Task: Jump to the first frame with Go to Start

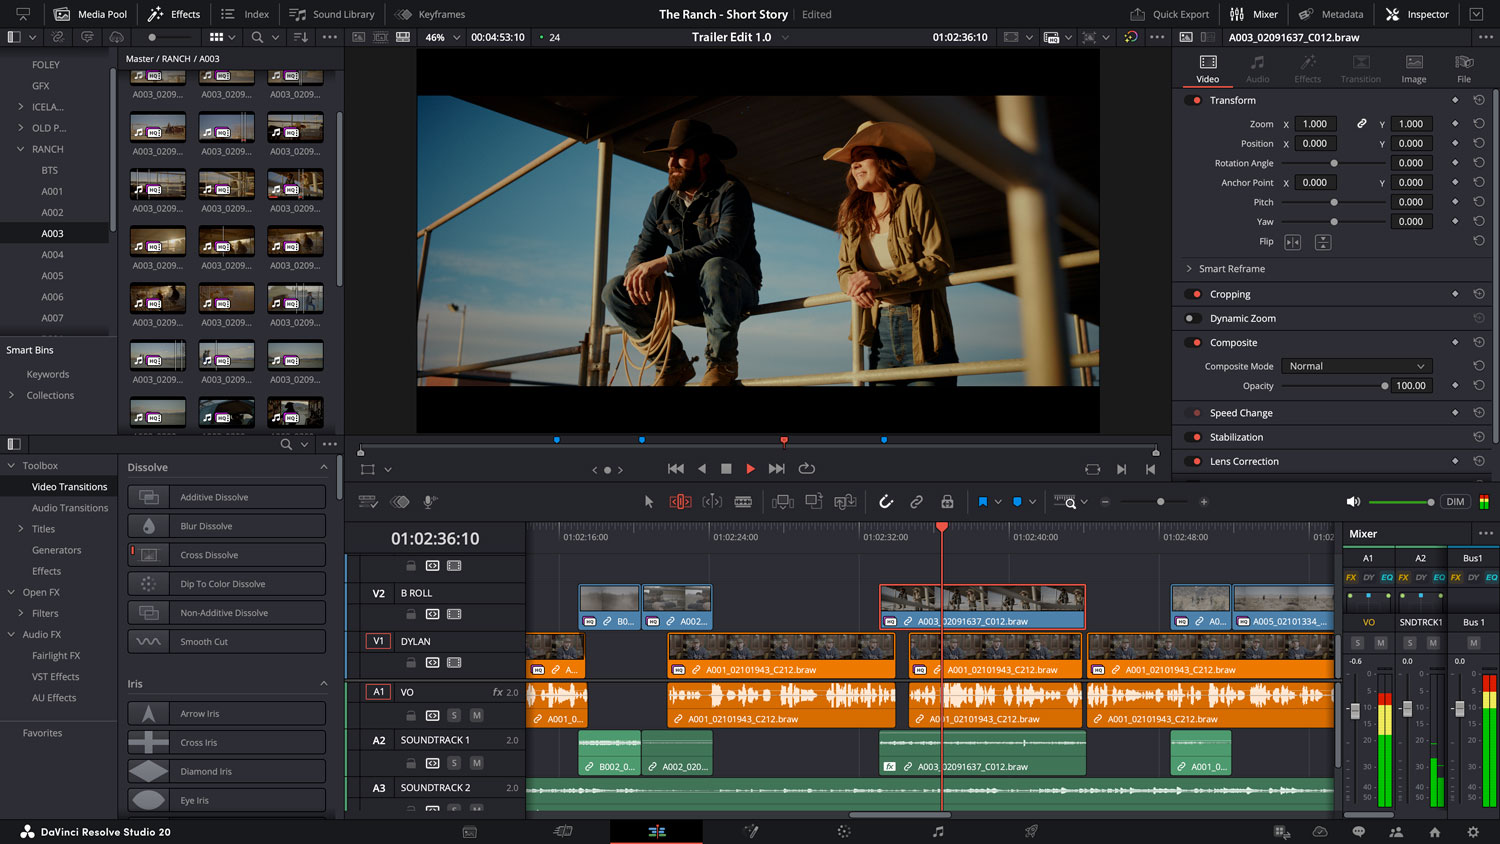Action: [676, 468]
